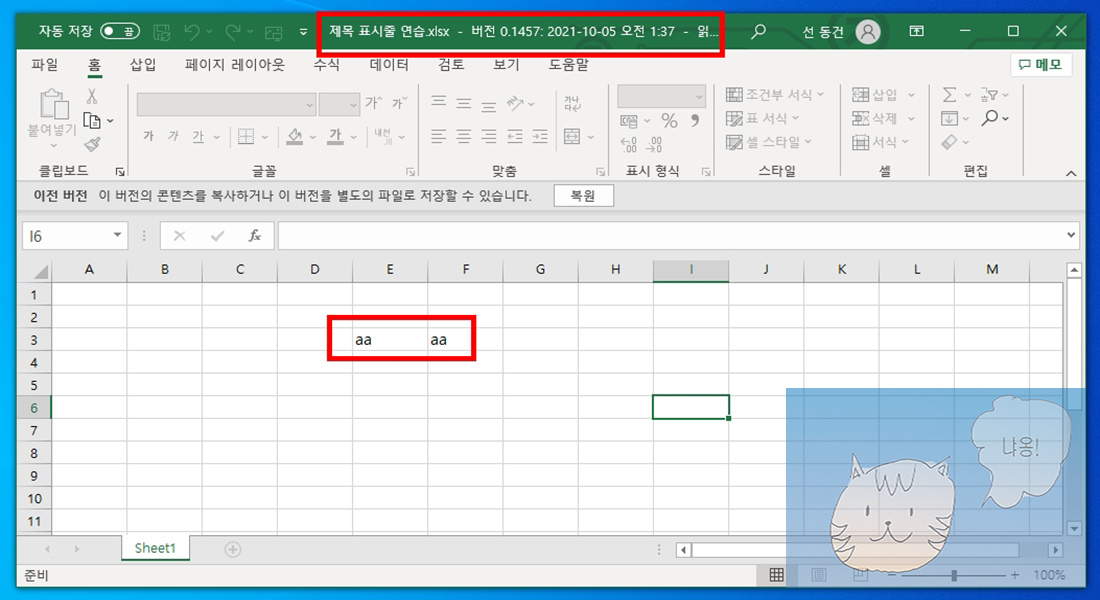
Task: Toggle underline 가 formatting
Action: pos(199,136)
